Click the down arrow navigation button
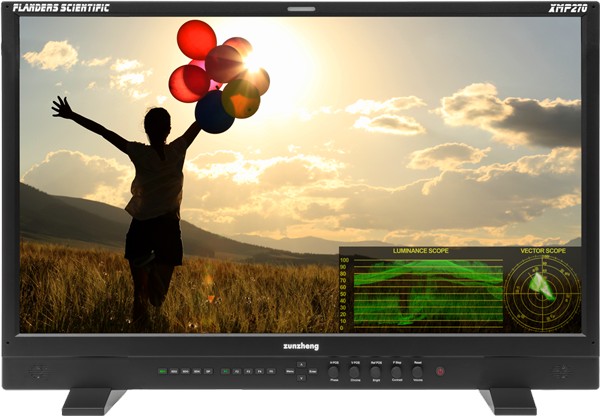 pos(302,378)
